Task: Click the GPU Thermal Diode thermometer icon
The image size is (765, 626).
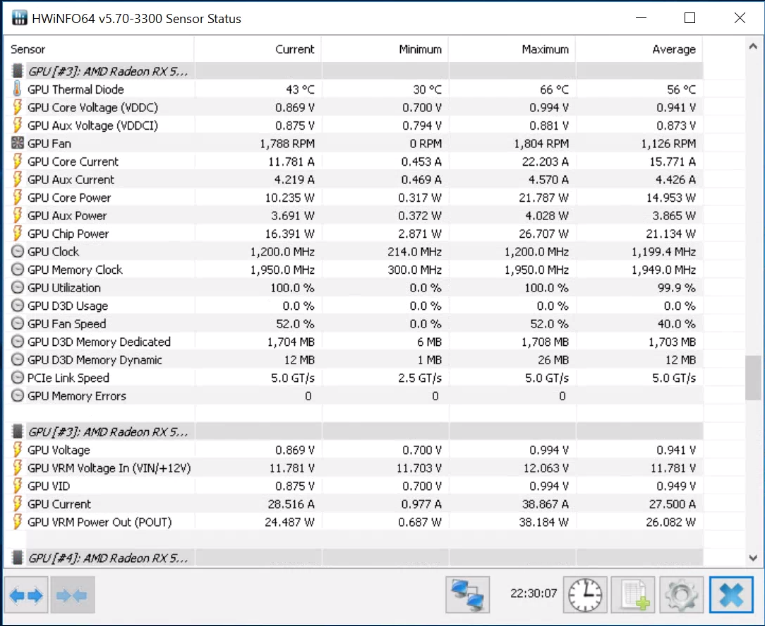Action: [17, 89]
